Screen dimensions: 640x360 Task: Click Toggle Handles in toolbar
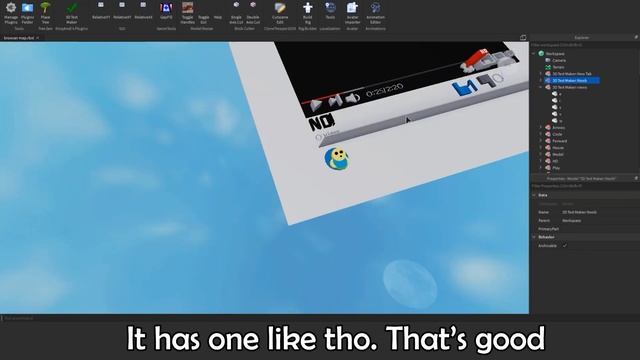[187, 13]
